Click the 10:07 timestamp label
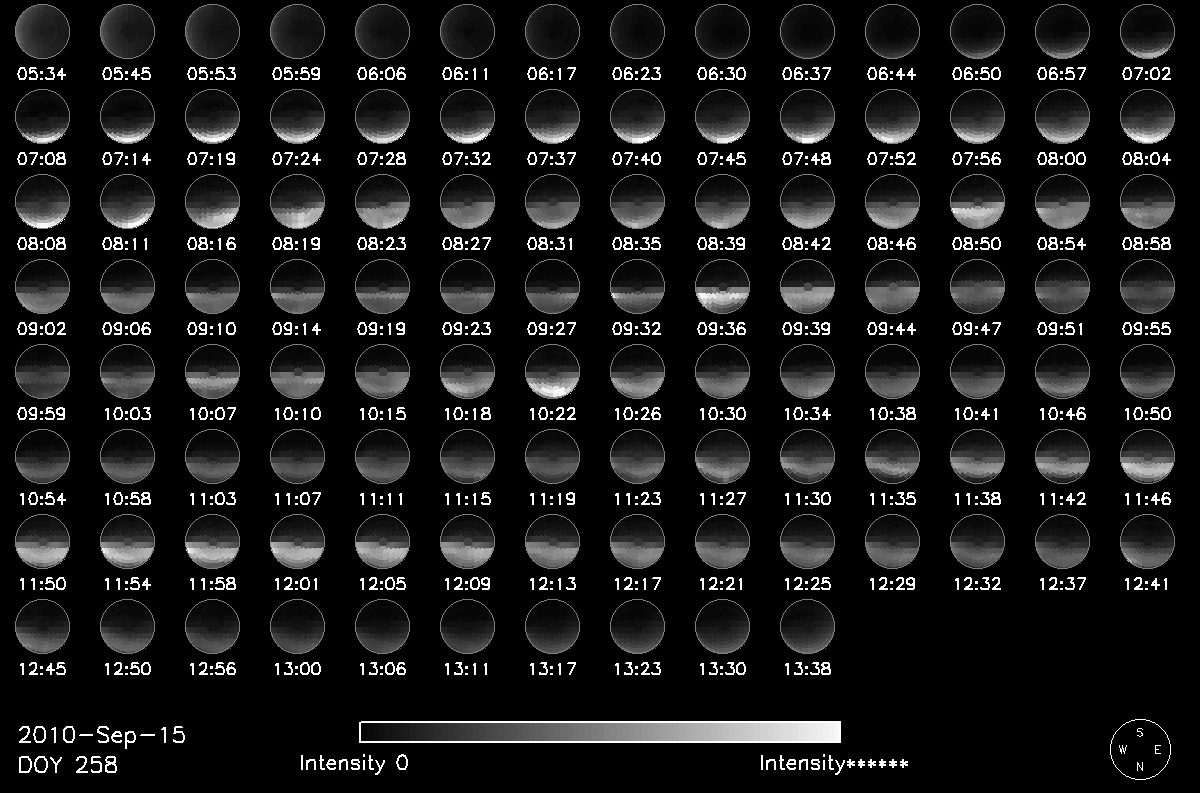This screenshot has height=793, width=1200. [212, 413]
